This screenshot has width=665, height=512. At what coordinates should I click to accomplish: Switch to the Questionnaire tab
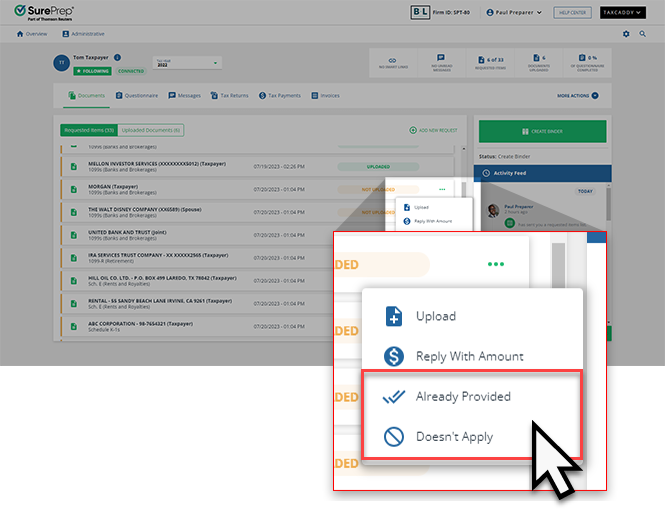point(137,95)
